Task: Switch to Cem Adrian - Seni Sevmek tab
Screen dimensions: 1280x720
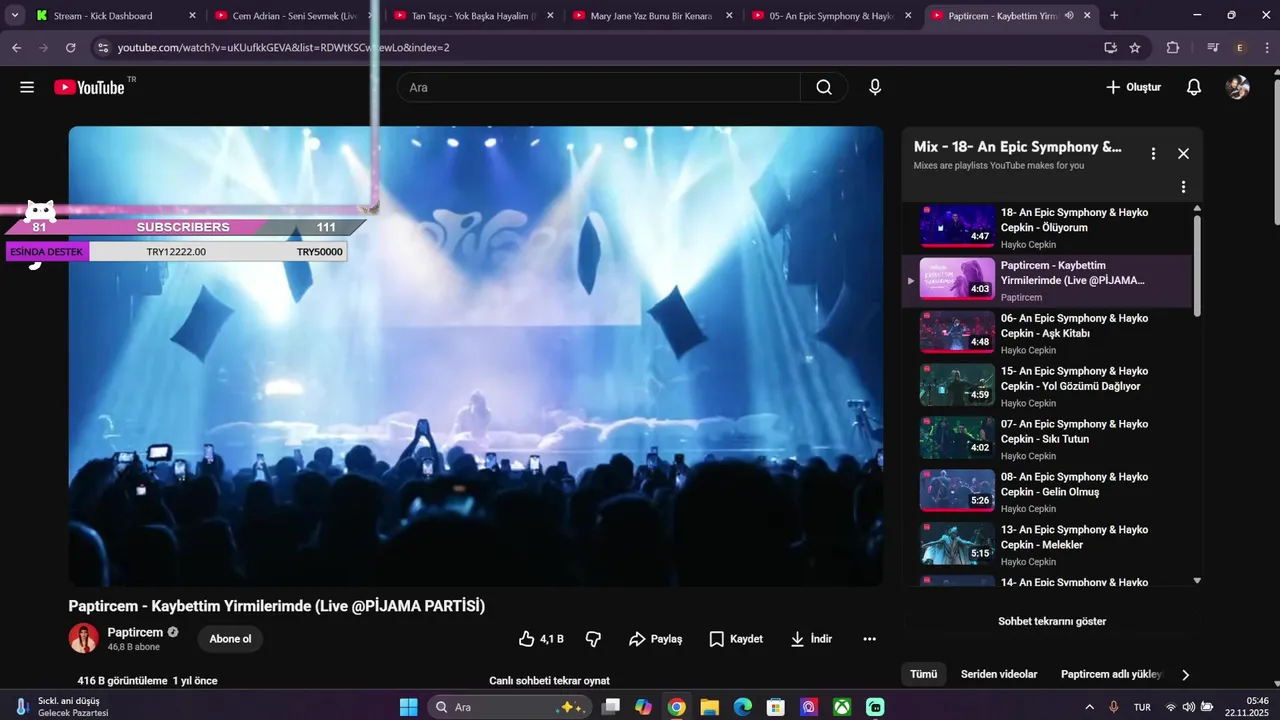Action: (x=292, y=16)
